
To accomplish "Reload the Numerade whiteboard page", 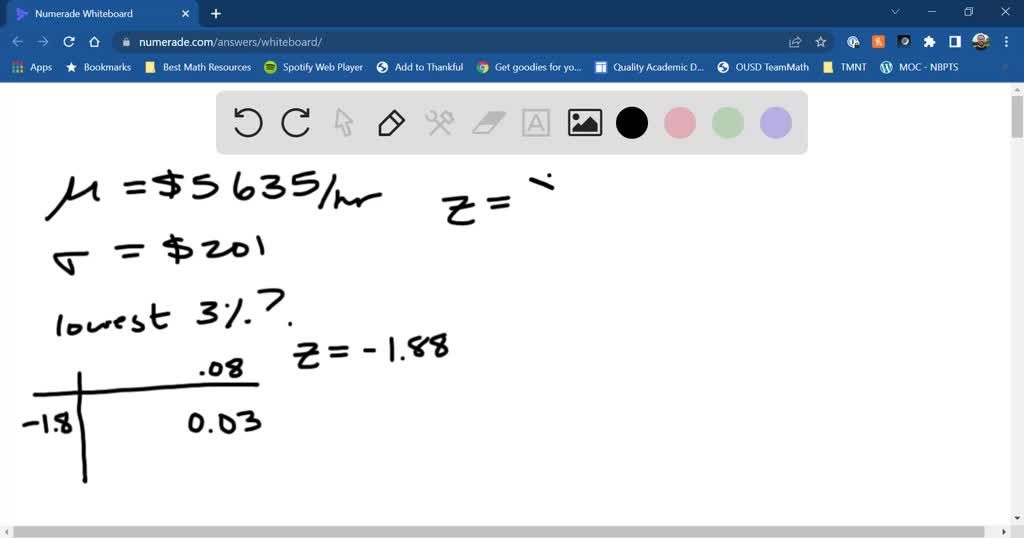I will pos(69,42).
